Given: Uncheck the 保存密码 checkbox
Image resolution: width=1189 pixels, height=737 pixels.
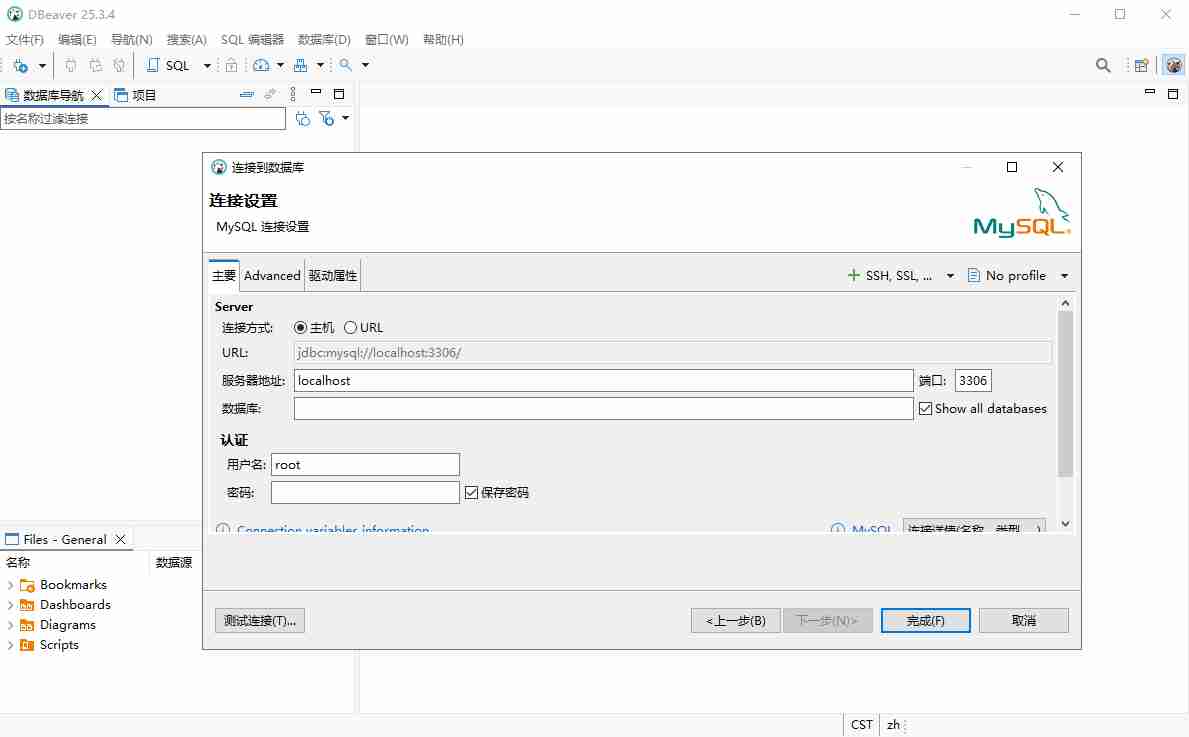Looking at the screenshot, I should click(470, 491).
